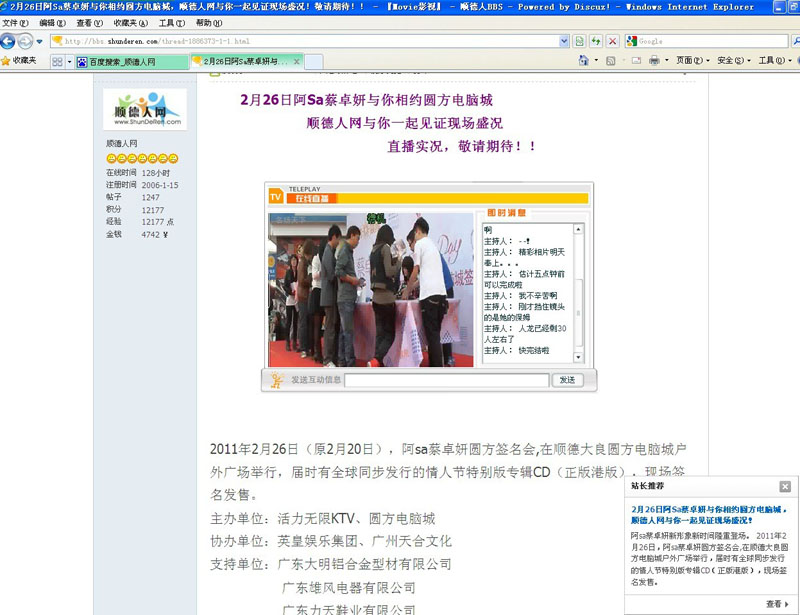The image size is (800, 615).
Task: Click the 金钱 value 4742 ¥
Action: click(x=155, y=234)
